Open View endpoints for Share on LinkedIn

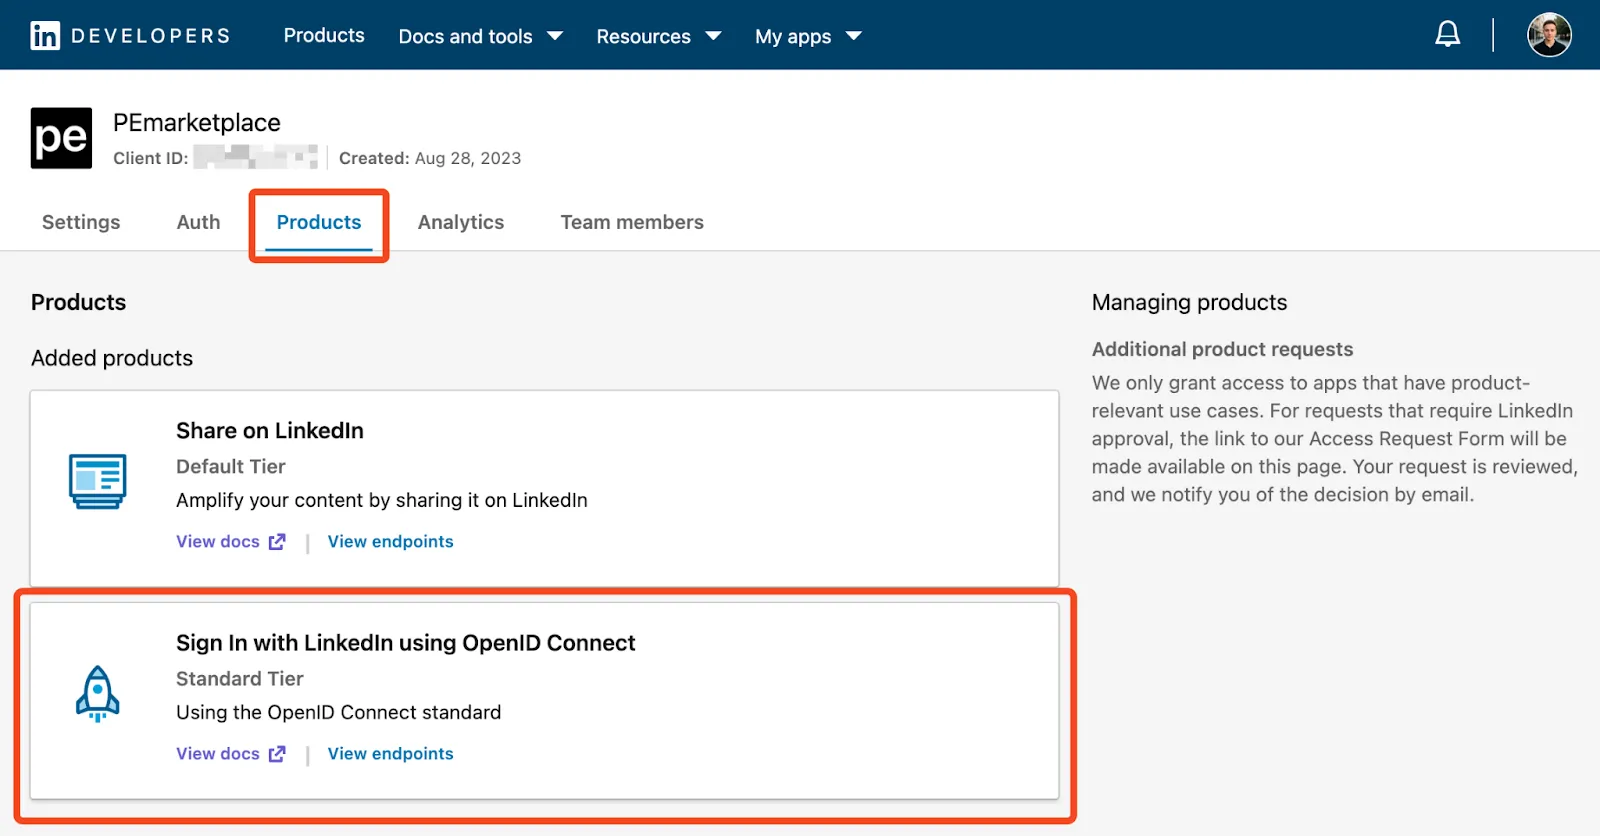click(390, 542)
